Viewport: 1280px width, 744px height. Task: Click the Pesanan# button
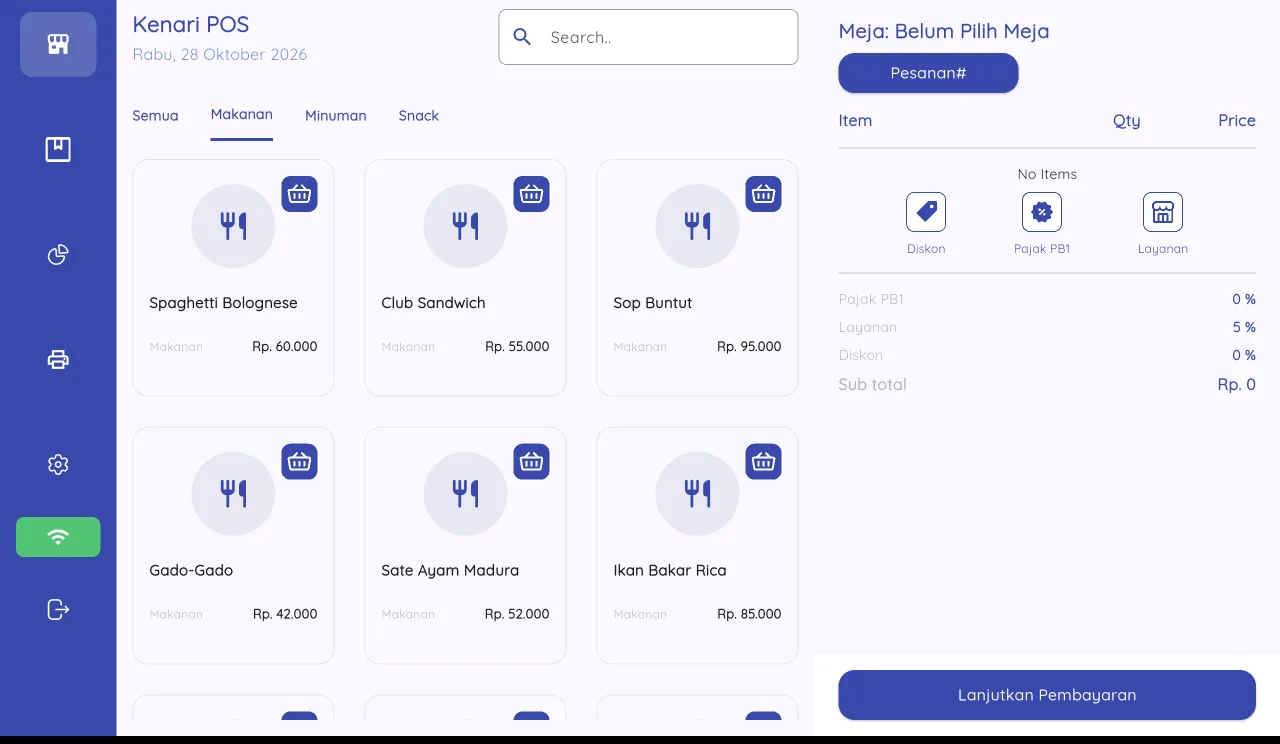928,73
